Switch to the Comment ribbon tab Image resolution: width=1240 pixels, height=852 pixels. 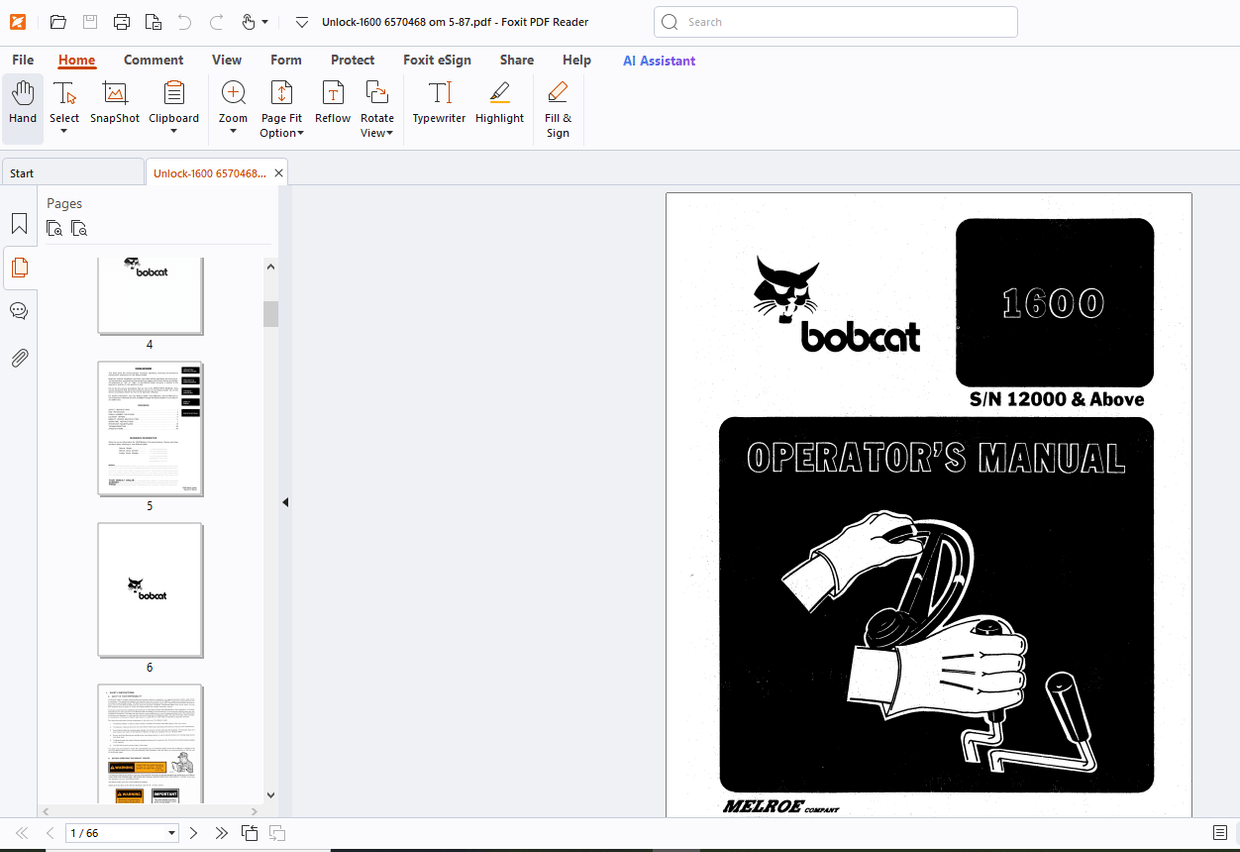point(153,60)
